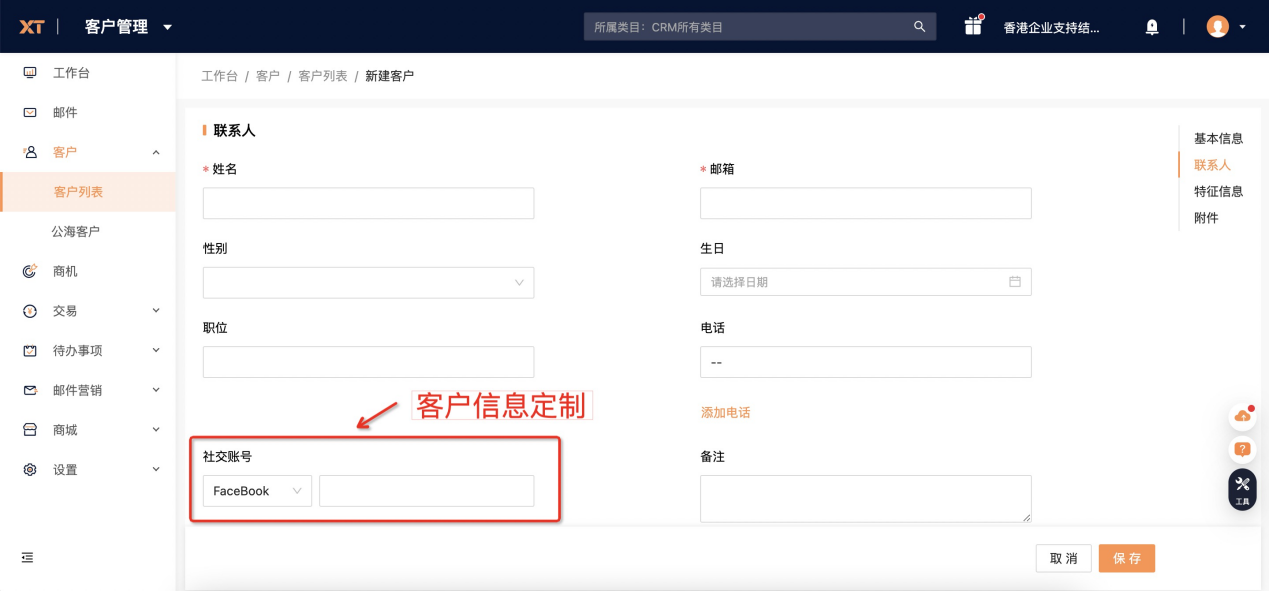Click the collapse sidebar icon at bottom left

(x=27, y=559)
